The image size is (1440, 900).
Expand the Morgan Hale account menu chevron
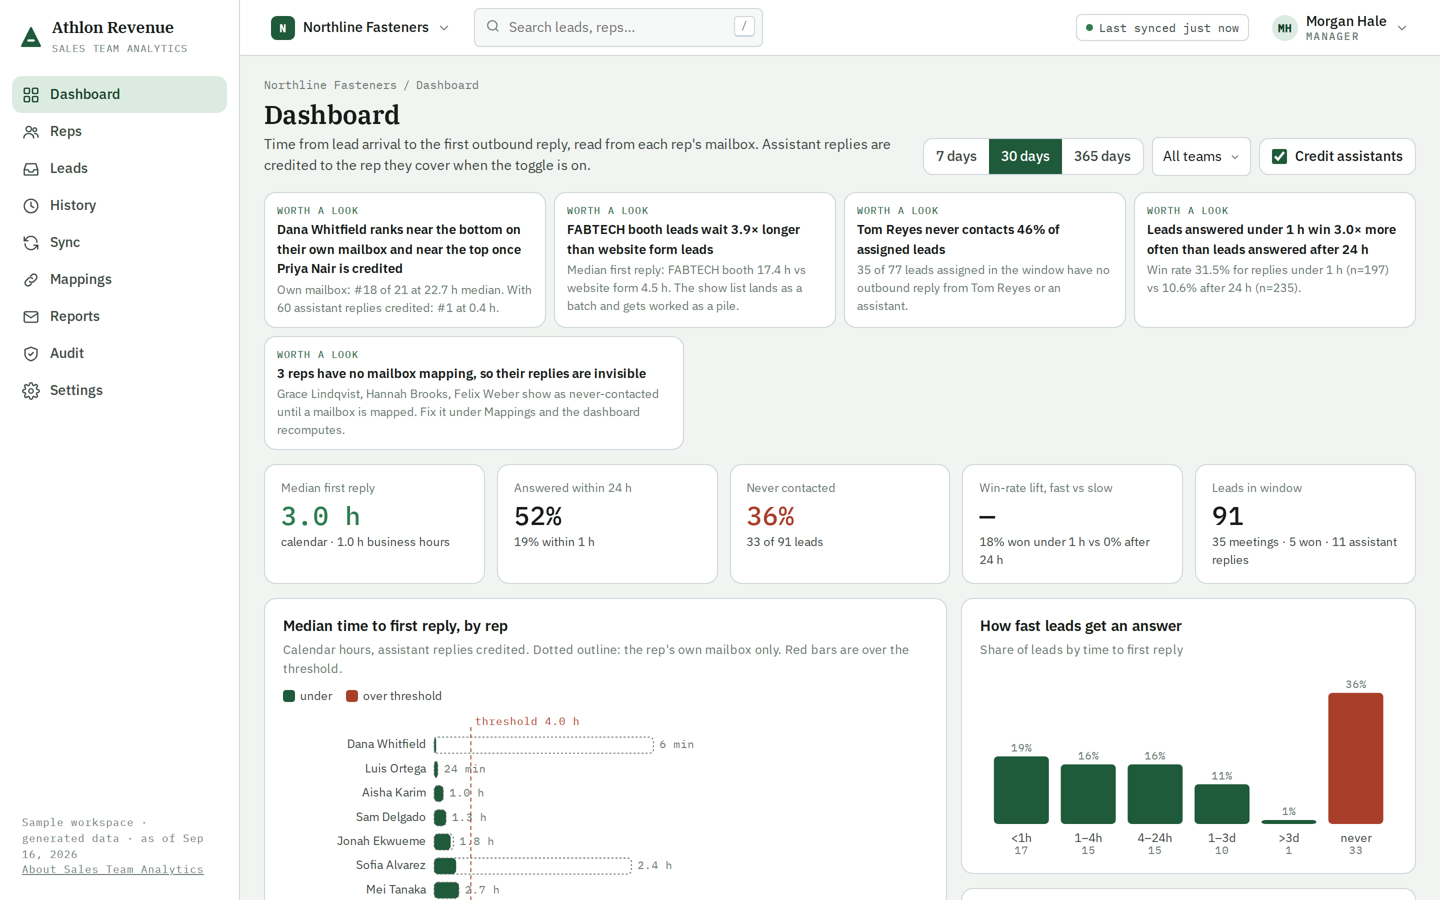tap(1402, 28)
